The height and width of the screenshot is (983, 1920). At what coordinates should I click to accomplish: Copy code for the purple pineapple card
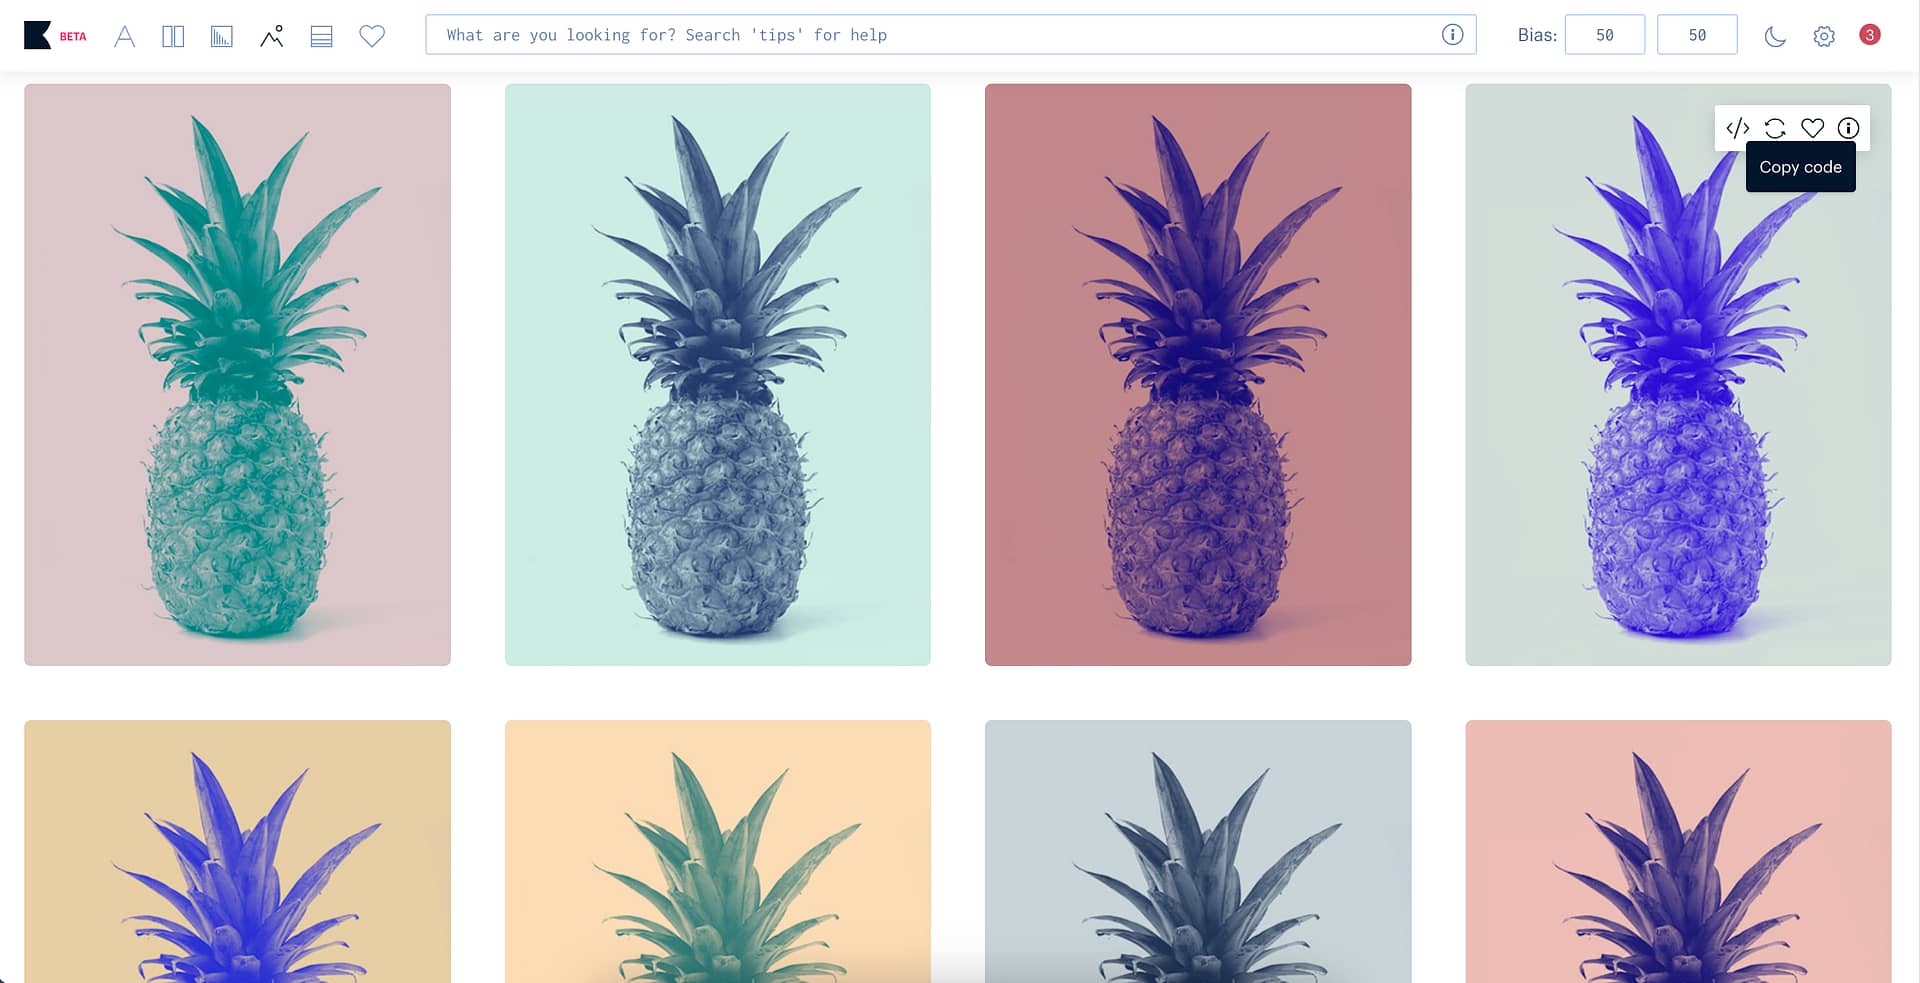point(1738,128)
